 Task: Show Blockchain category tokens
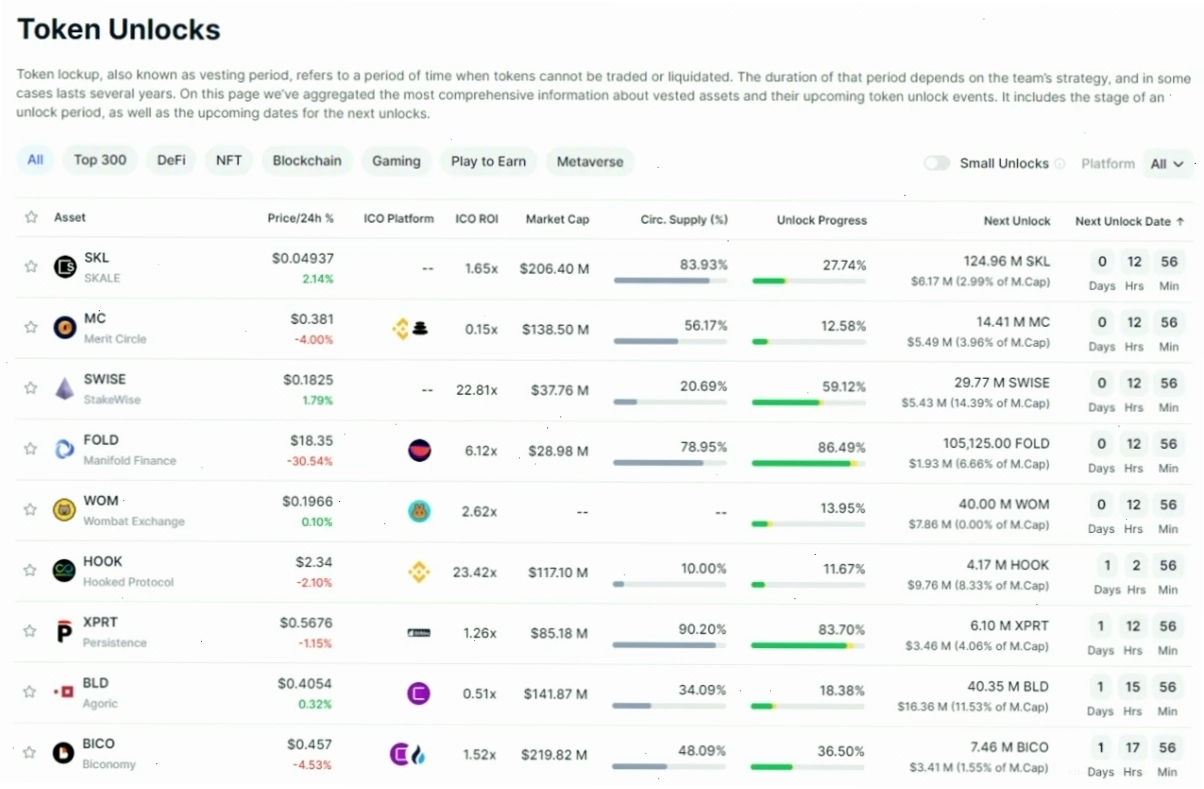click(x=307, y=160)
